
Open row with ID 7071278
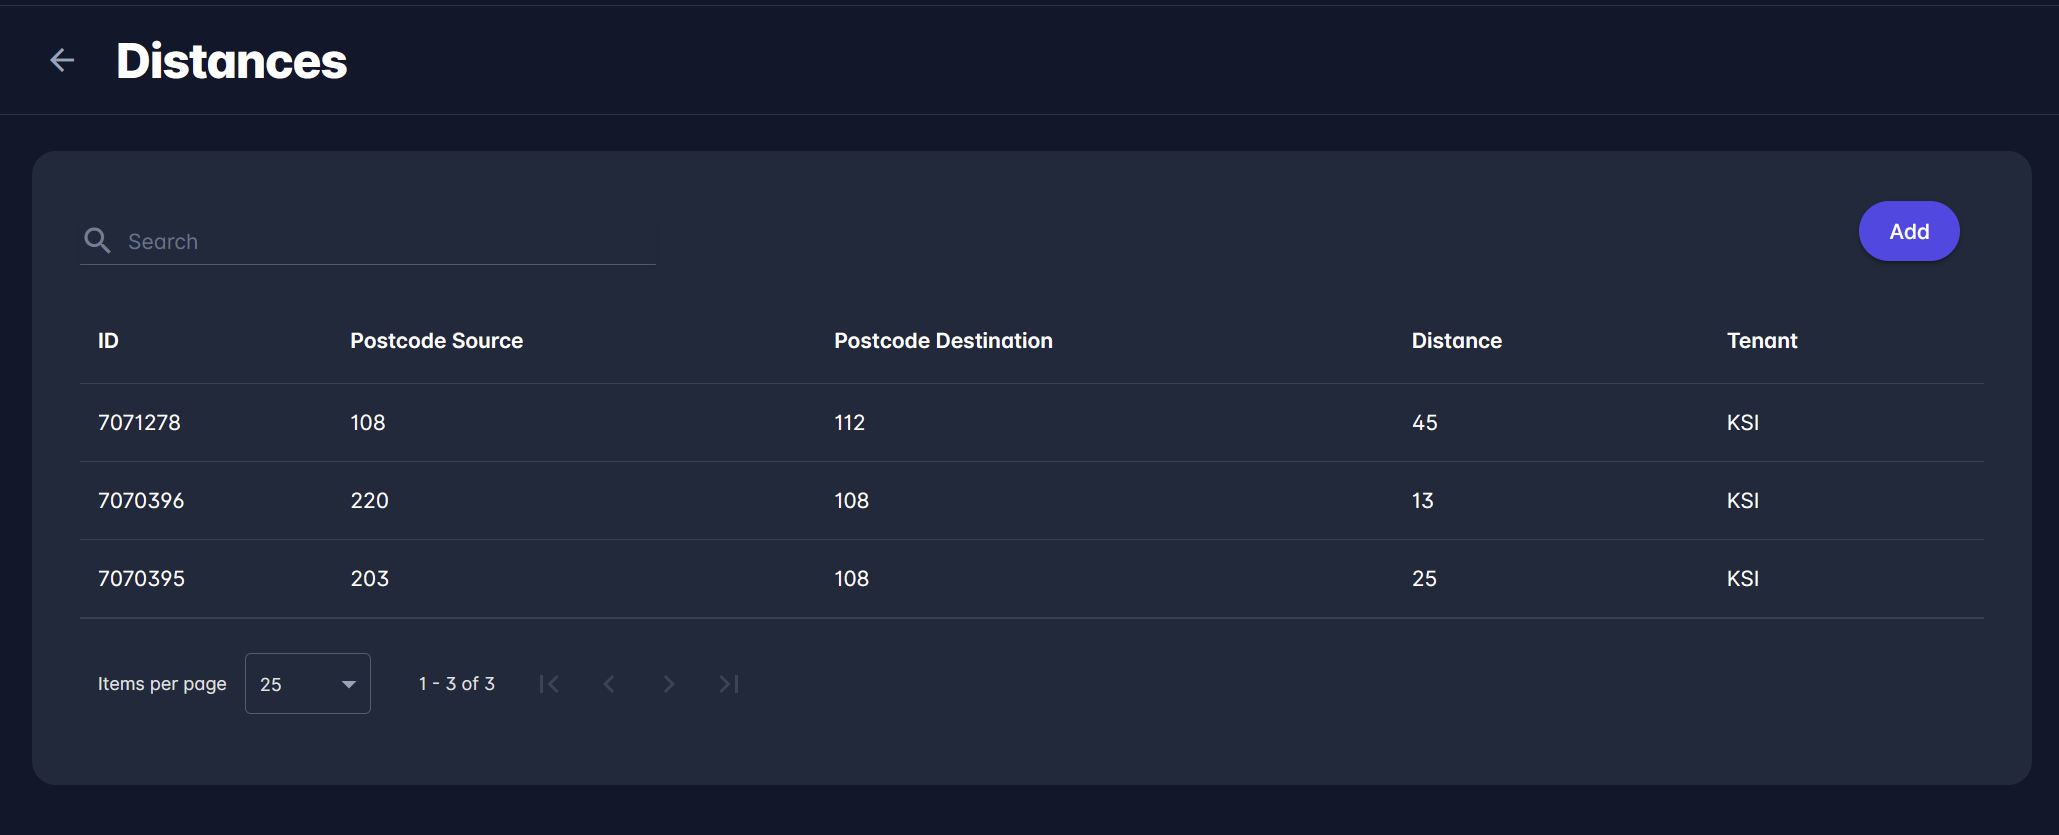139,423
